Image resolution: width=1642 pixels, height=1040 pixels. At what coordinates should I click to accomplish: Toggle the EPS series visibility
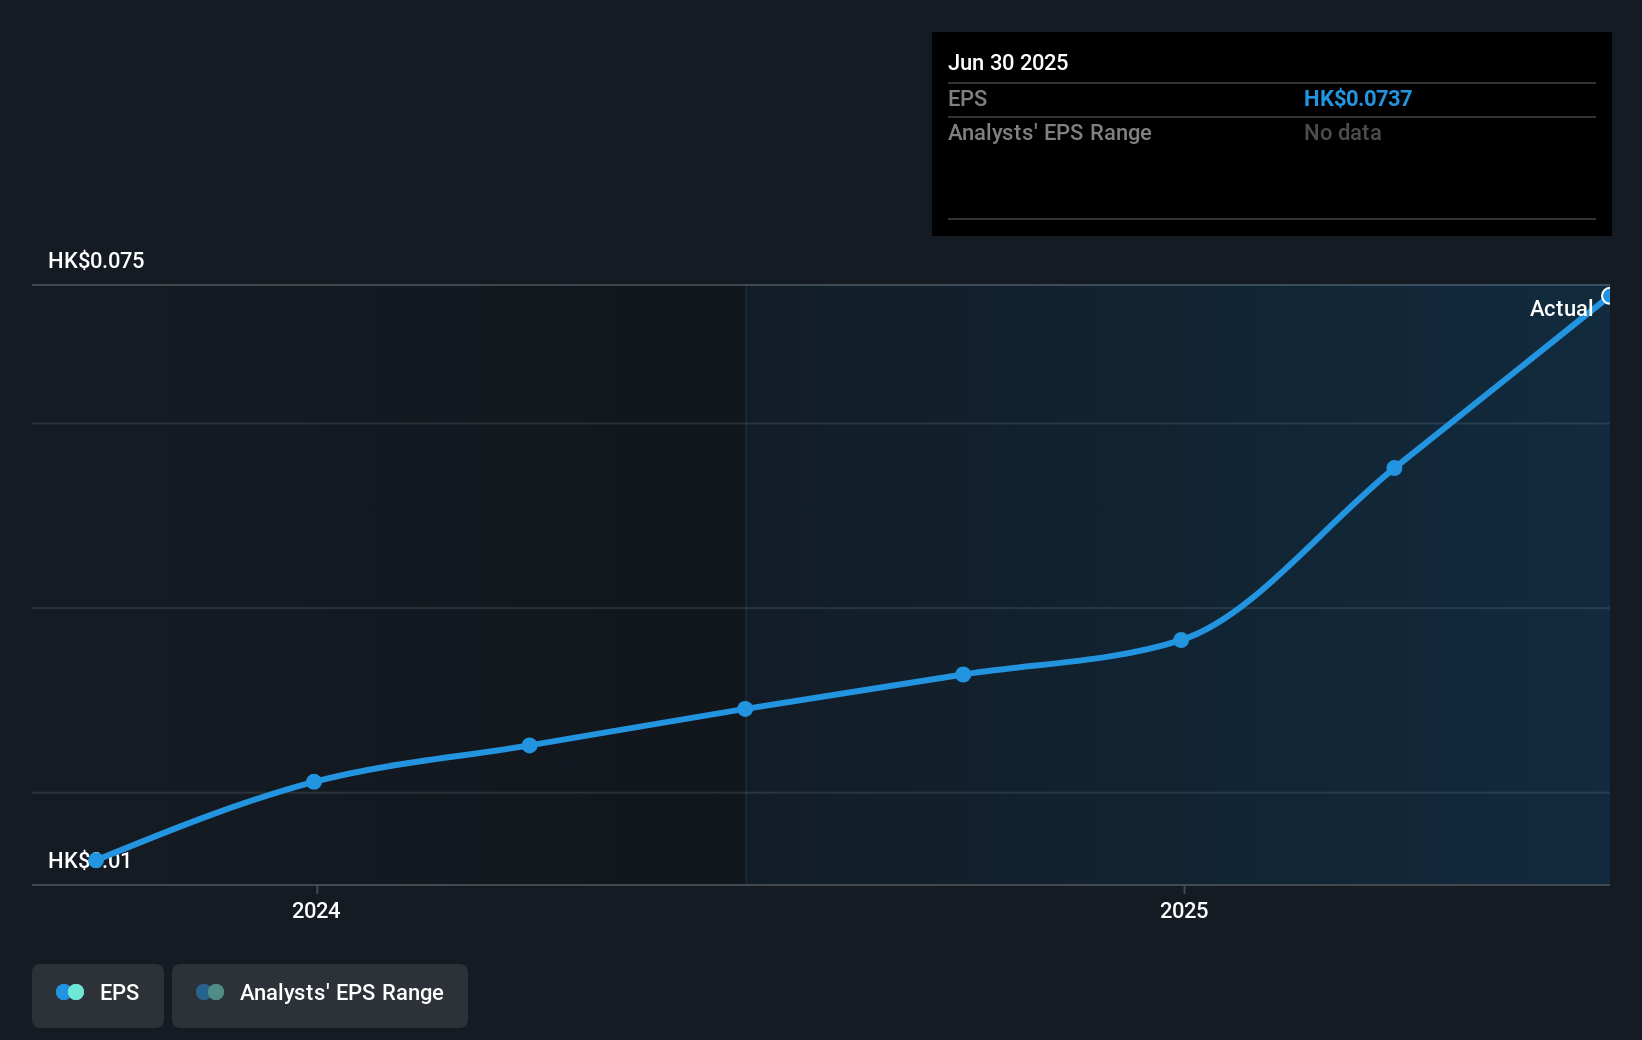click(x=97, y=994)
